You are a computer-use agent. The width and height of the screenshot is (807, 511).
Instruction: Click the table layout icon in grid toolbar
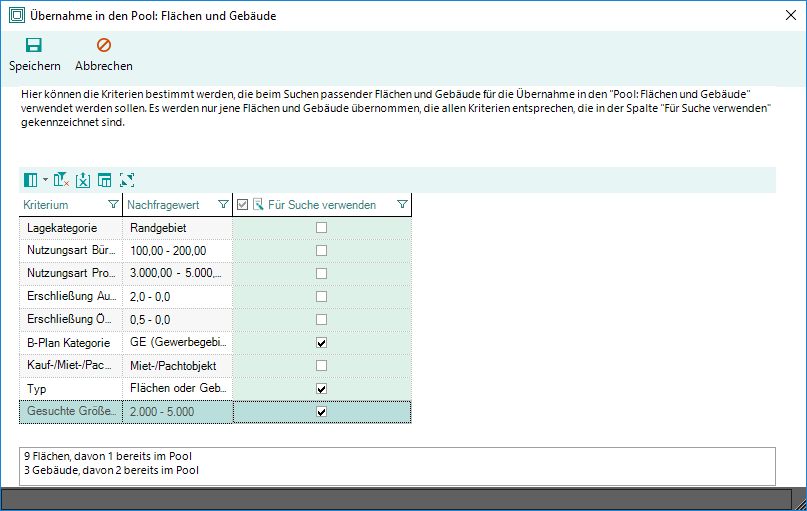pyautogui.click(x=104, y=180)
